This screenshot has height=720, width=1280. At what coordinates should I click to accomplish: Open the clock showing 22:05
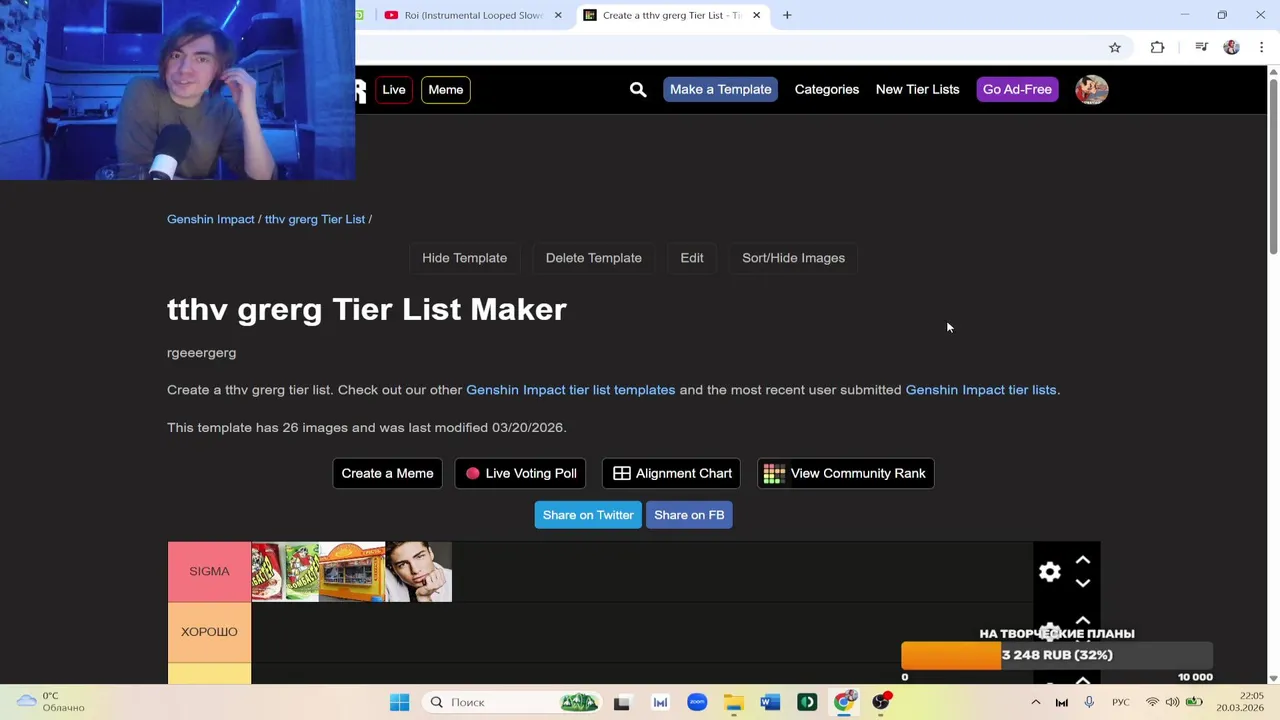1240,702
